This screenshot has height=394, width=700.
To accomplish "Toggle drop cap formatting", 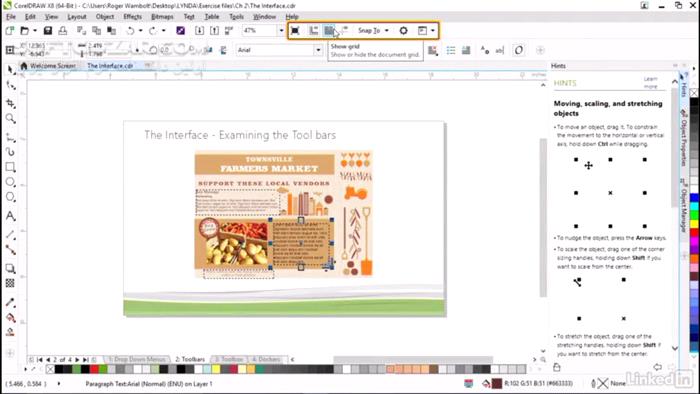I will pos(466,50).
